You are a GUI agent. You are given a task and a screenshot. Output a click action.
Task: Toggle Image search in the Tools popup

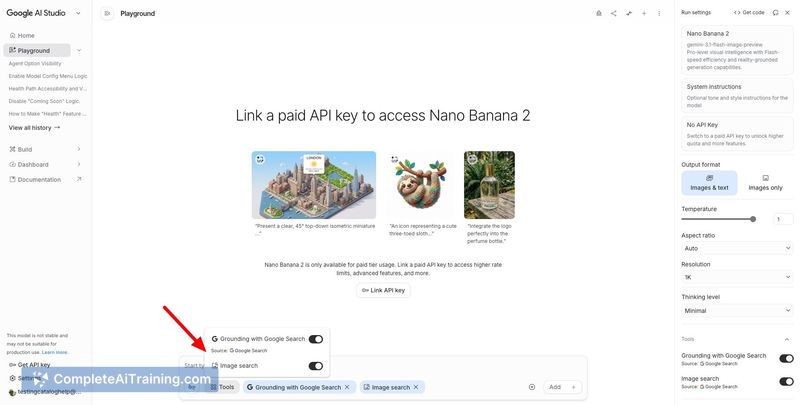point(316,366)
